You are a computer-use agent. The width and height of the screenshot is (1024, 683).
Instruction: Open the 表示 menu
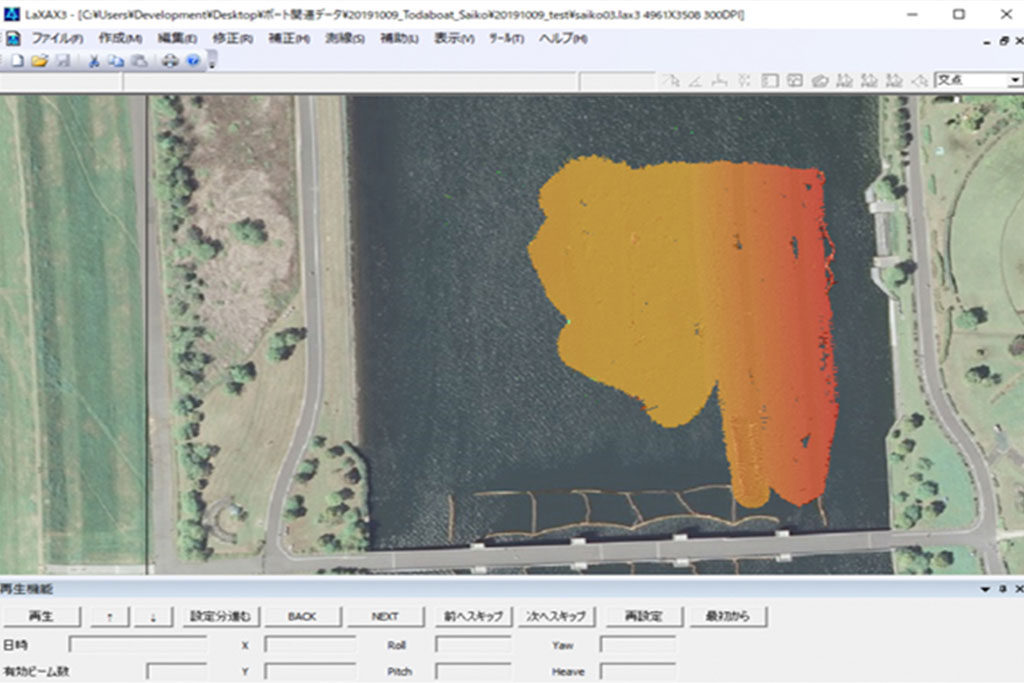click(453, 38)
